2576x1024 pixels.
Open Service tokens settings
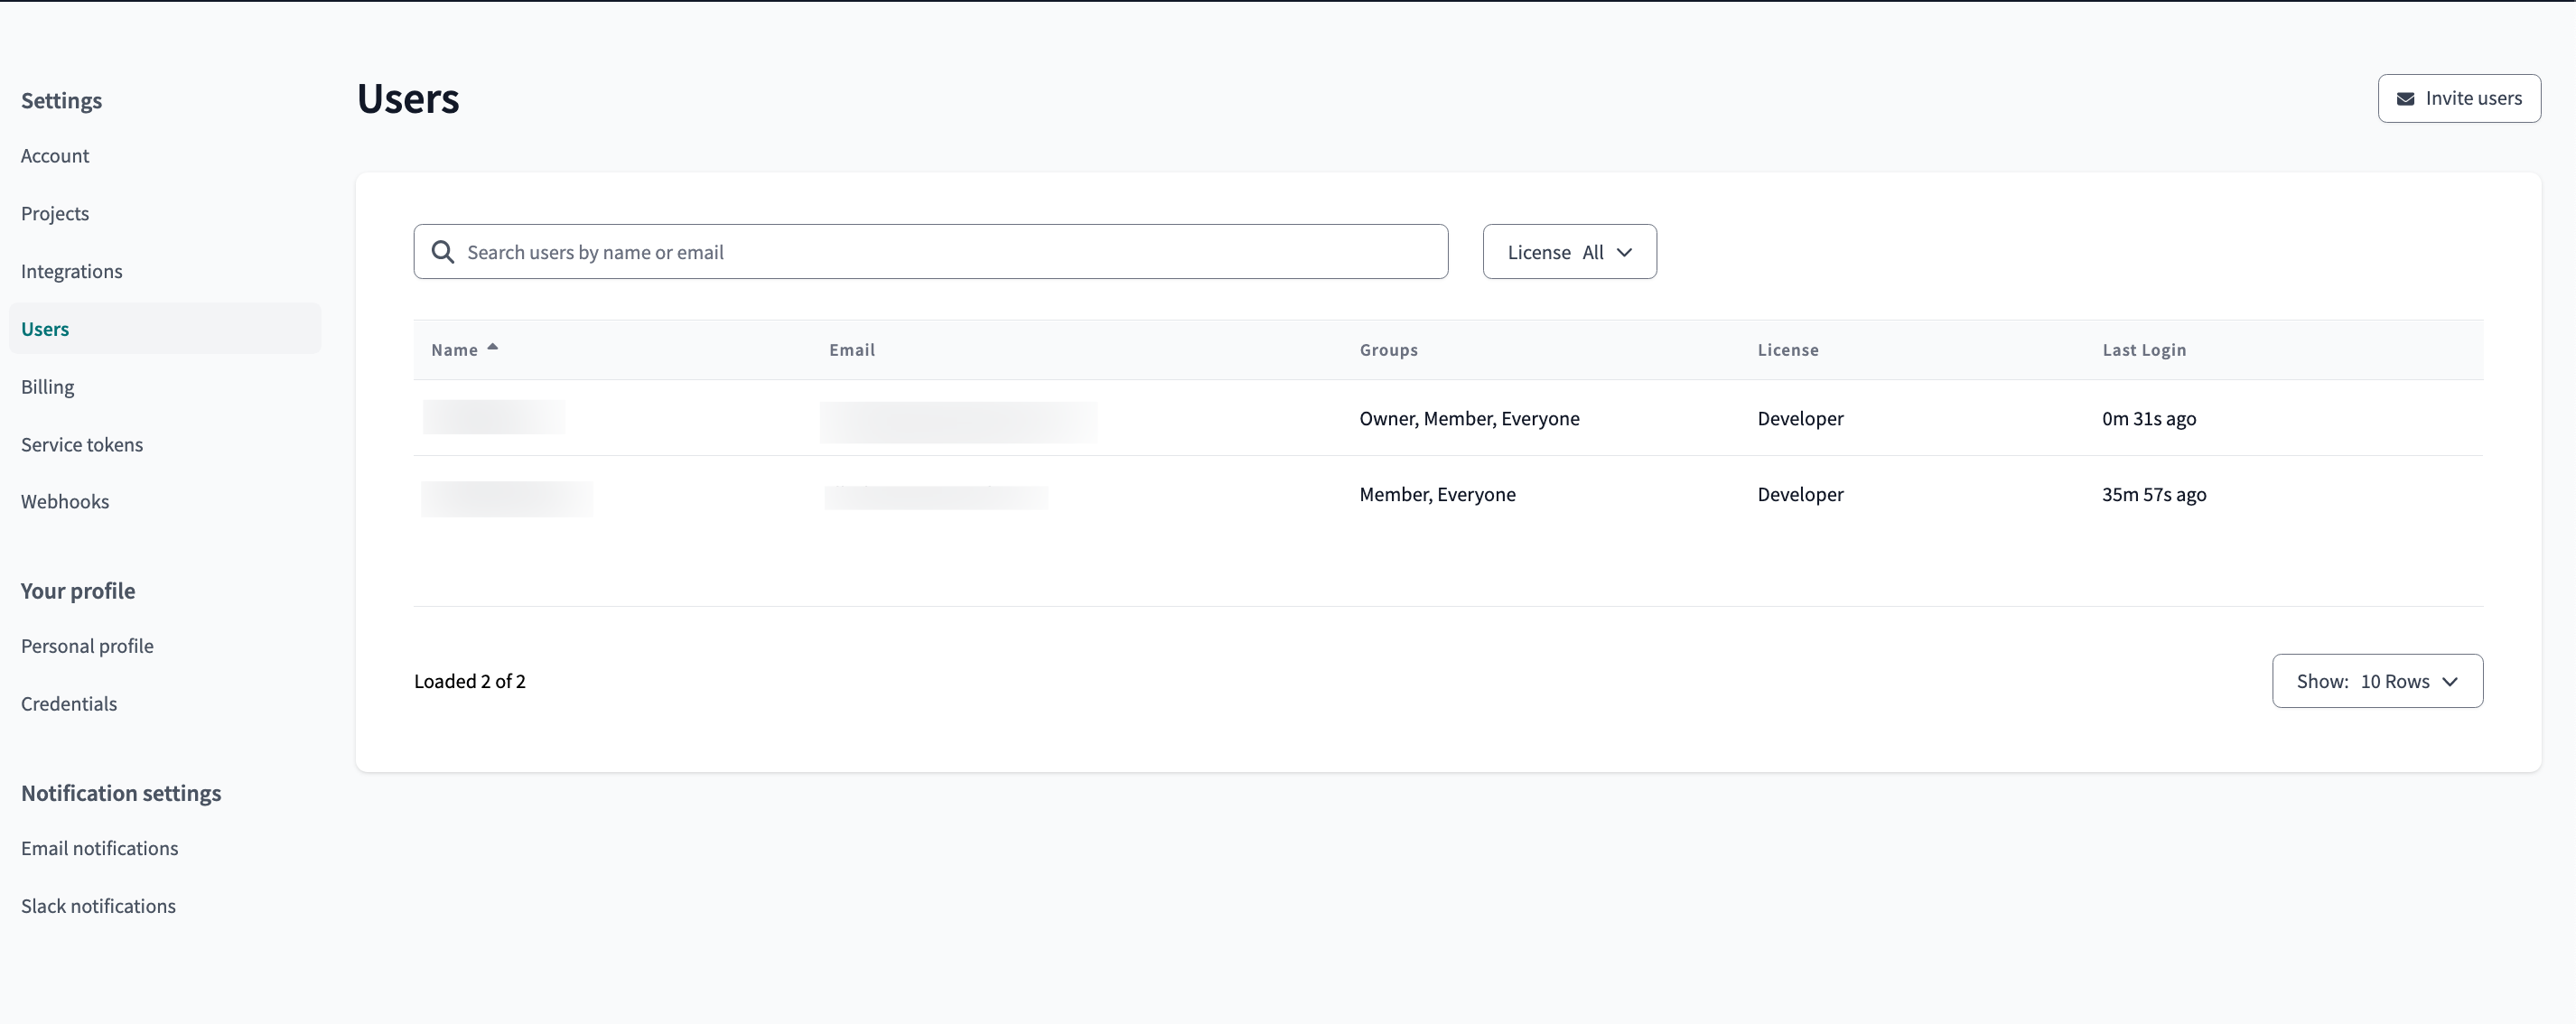pos(82,444)
